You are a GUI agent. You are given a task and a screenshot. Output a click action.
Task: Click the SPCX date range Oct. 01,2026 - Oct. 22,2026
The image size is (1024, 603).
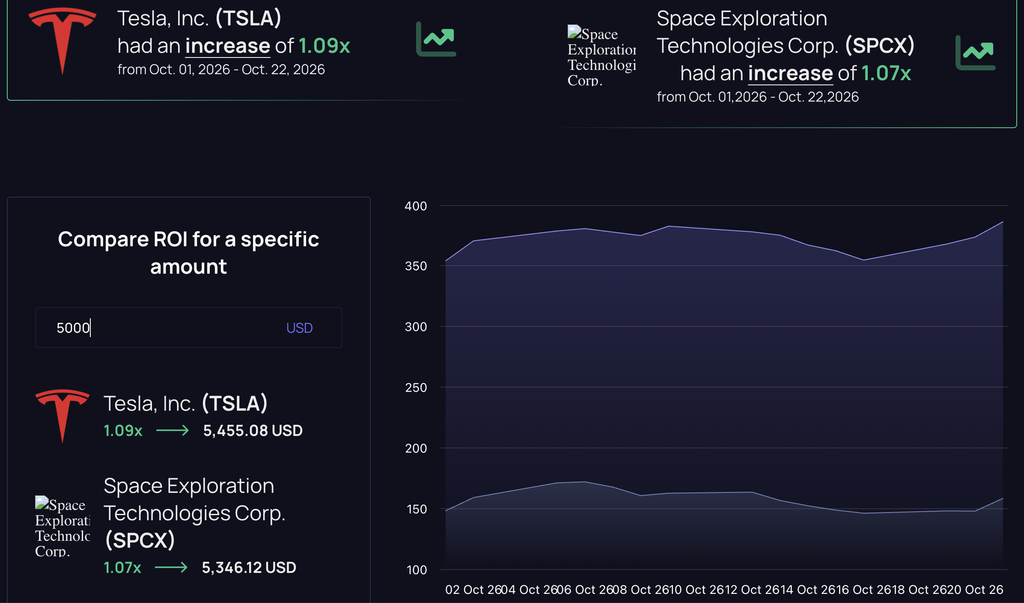tap(758, 97)
